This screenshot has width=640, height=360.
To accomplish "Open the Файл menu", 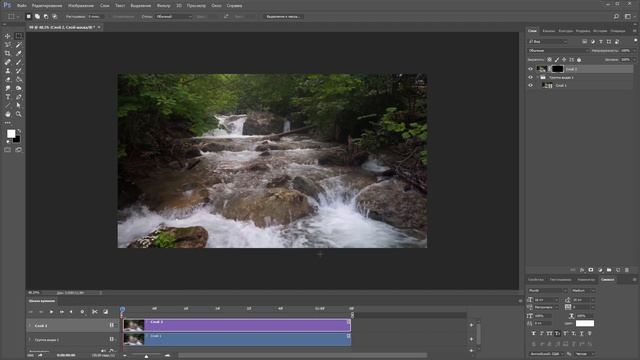I will click(22, 6).
